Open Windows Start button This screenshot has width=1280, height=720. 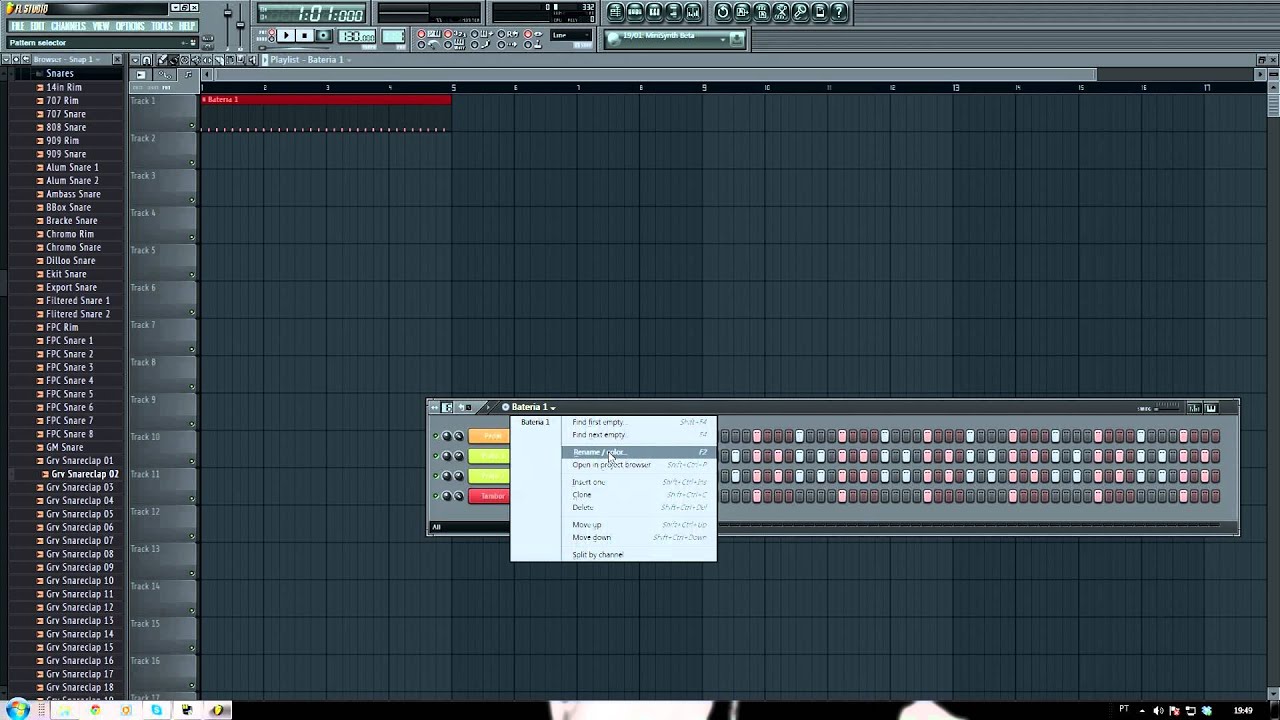click(x=17, y=710)
